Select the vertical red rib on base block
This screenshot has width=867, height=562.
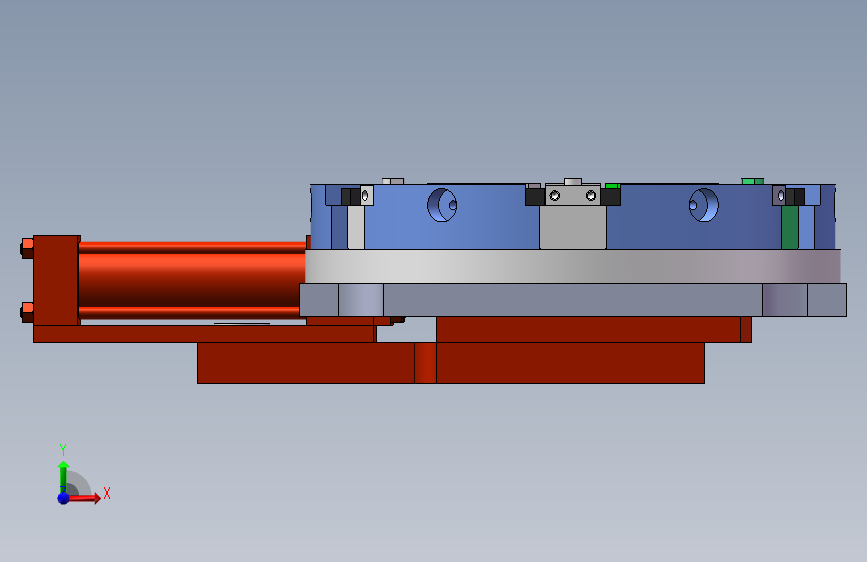(425, 363)
